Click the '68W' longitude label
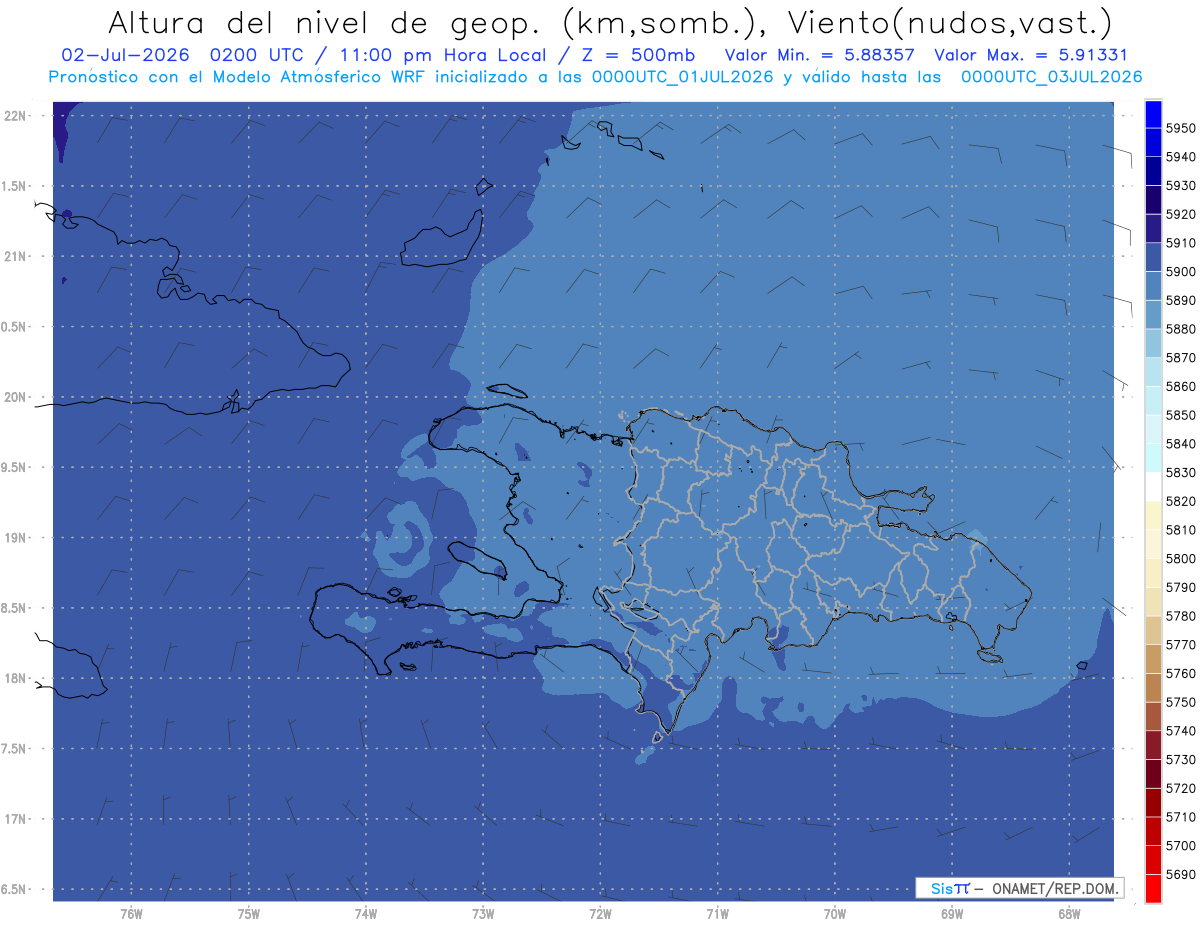The width and height of the screenshot is (1200, 927). (1069, 913)
